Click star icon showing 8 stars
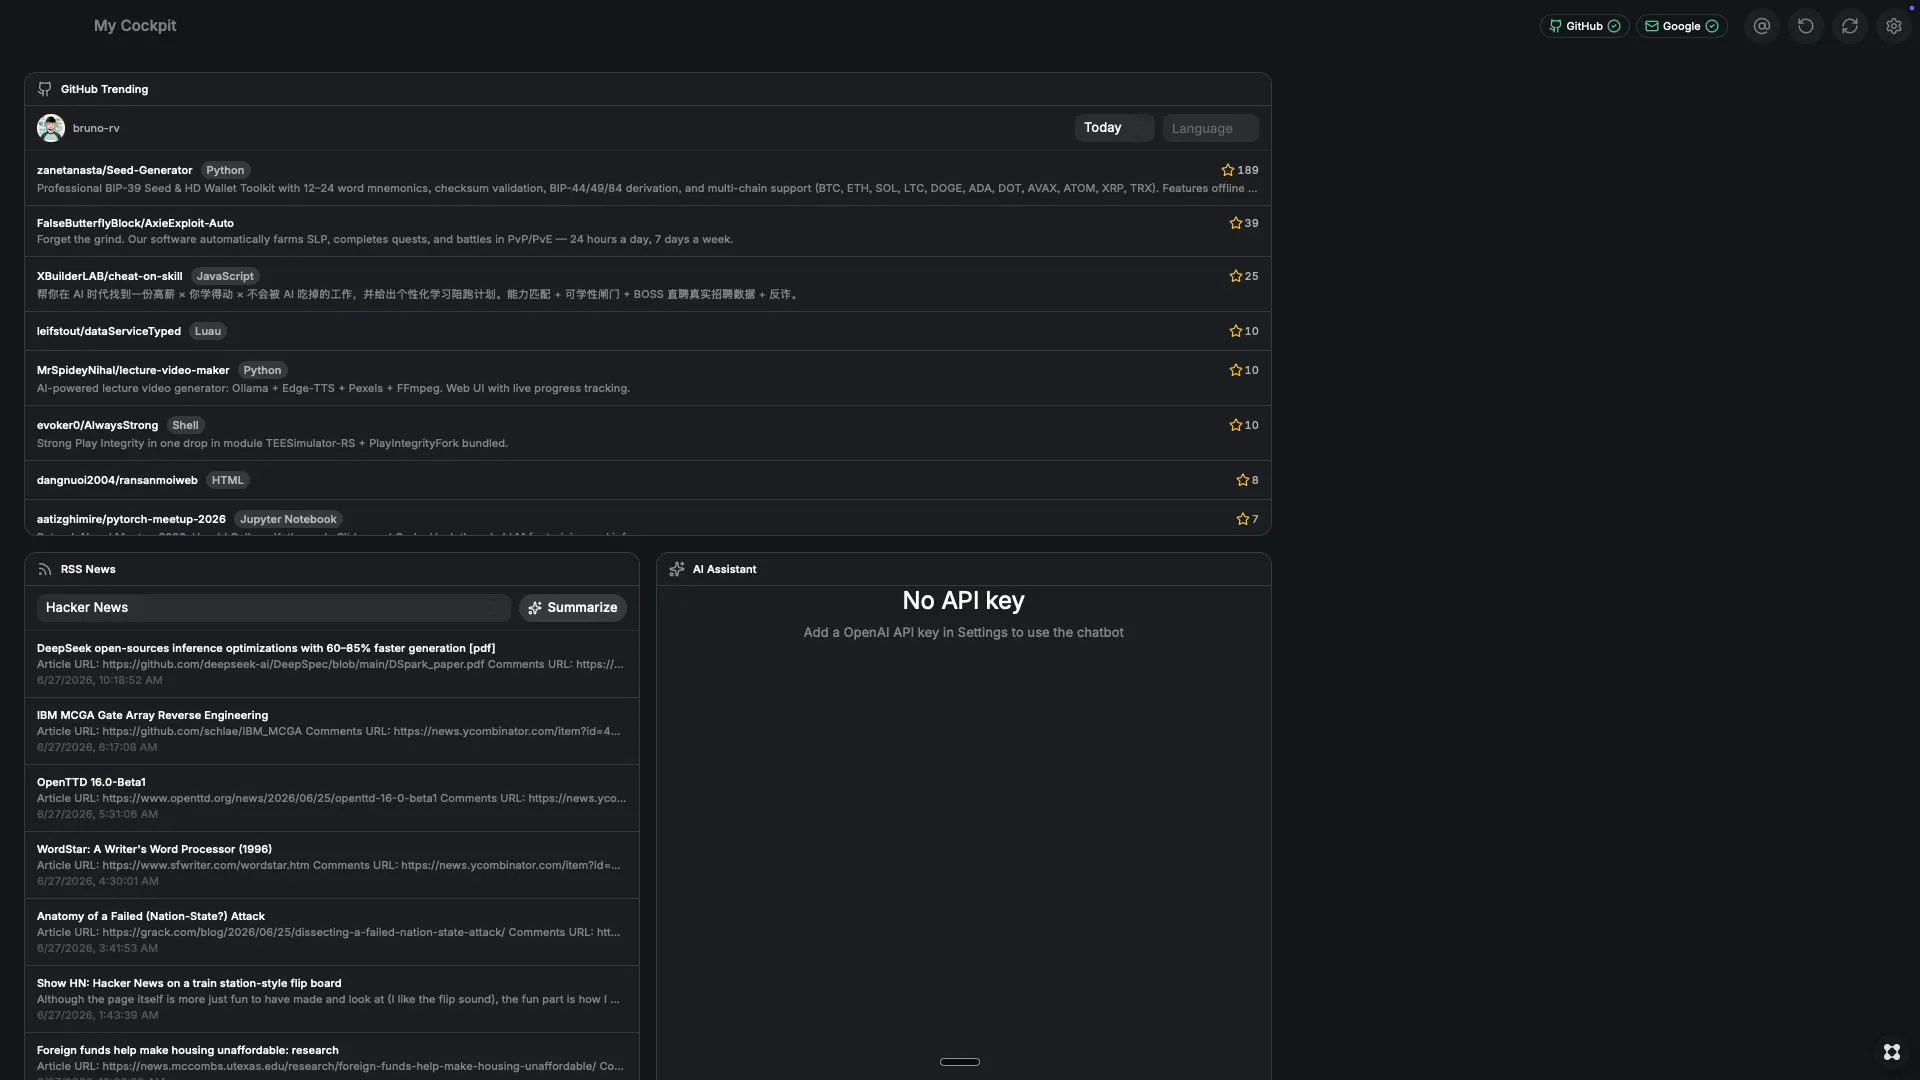 point(1242,480)
